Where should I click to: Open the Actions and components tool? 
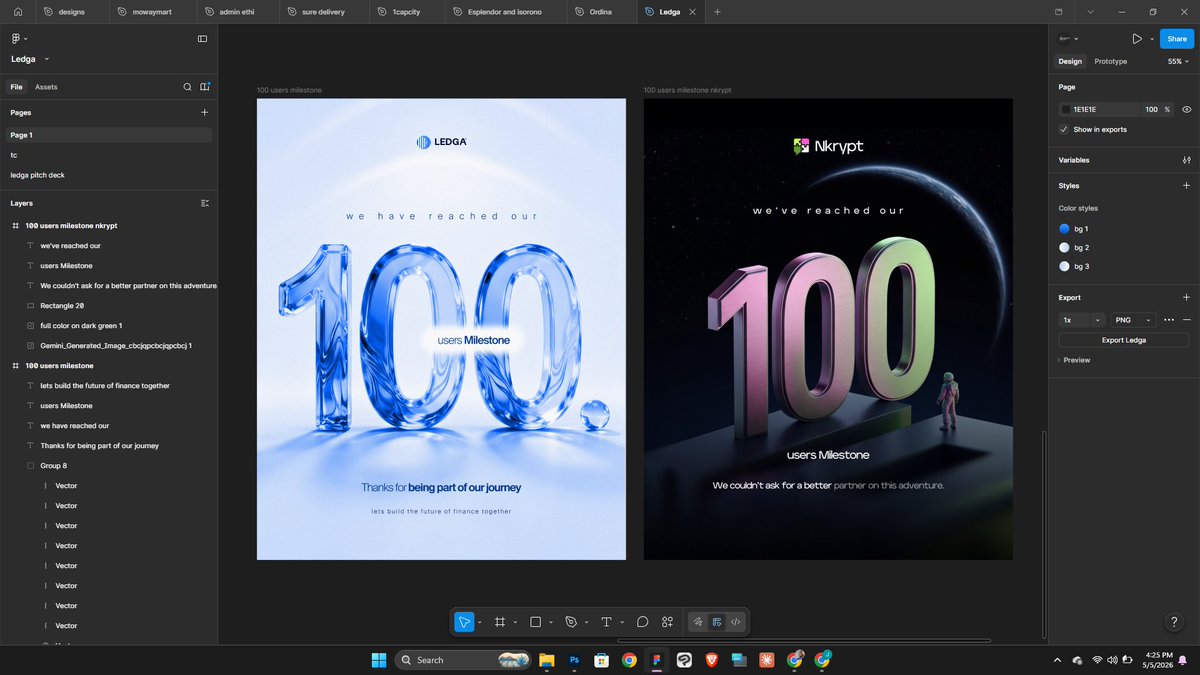667,622
